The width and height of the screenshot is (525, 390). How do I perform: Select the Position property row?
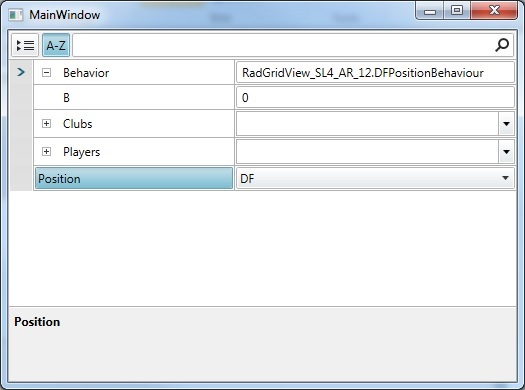(134, 178)
